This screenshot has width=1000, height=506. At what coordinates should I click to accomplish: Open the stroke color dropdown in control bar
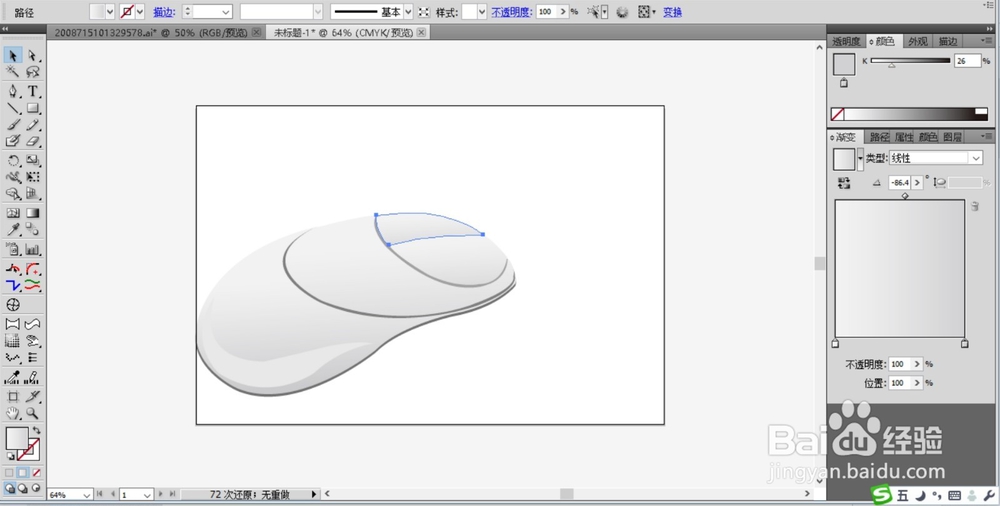click(140, 11)
